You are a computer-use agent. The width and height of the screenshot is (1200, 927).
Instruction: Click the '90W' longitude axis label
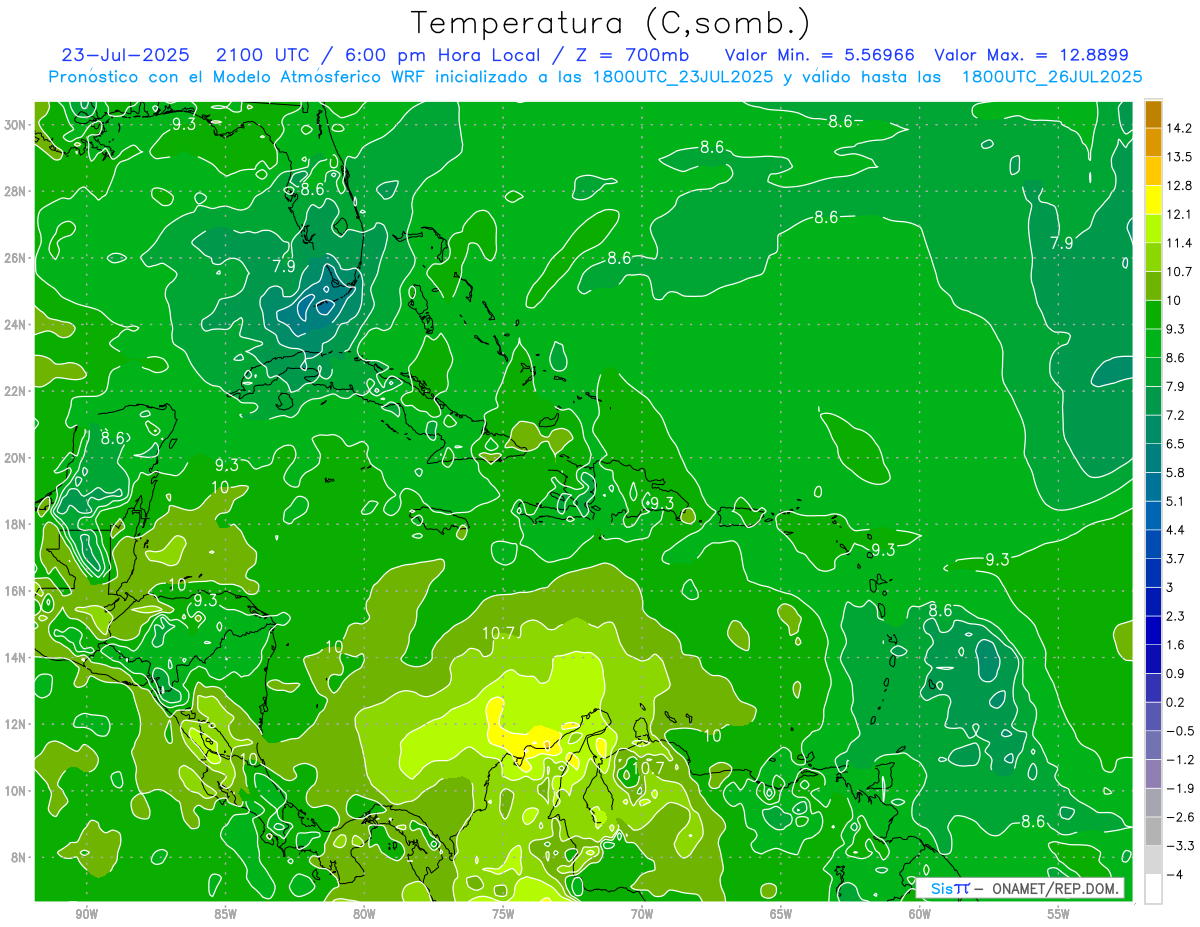click(x=87, y=914)
